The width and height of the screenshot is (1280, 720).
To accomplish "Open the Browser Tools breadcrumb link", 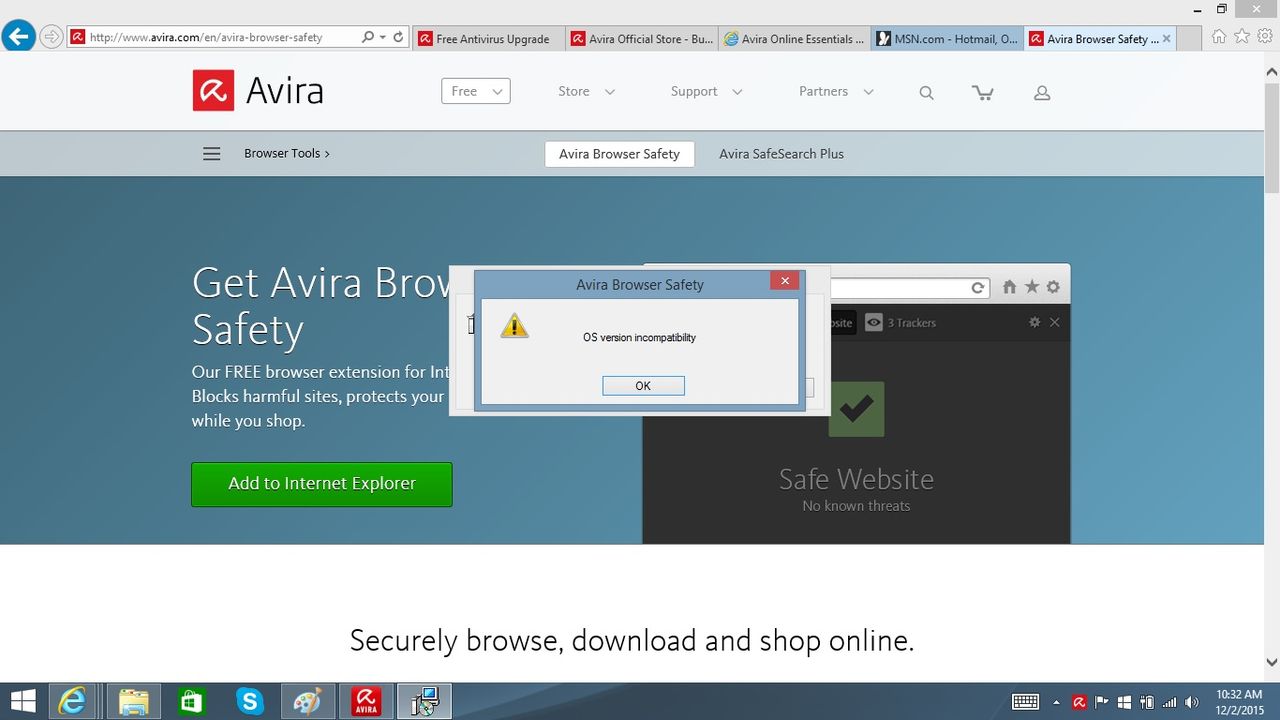I will point(287,154).
